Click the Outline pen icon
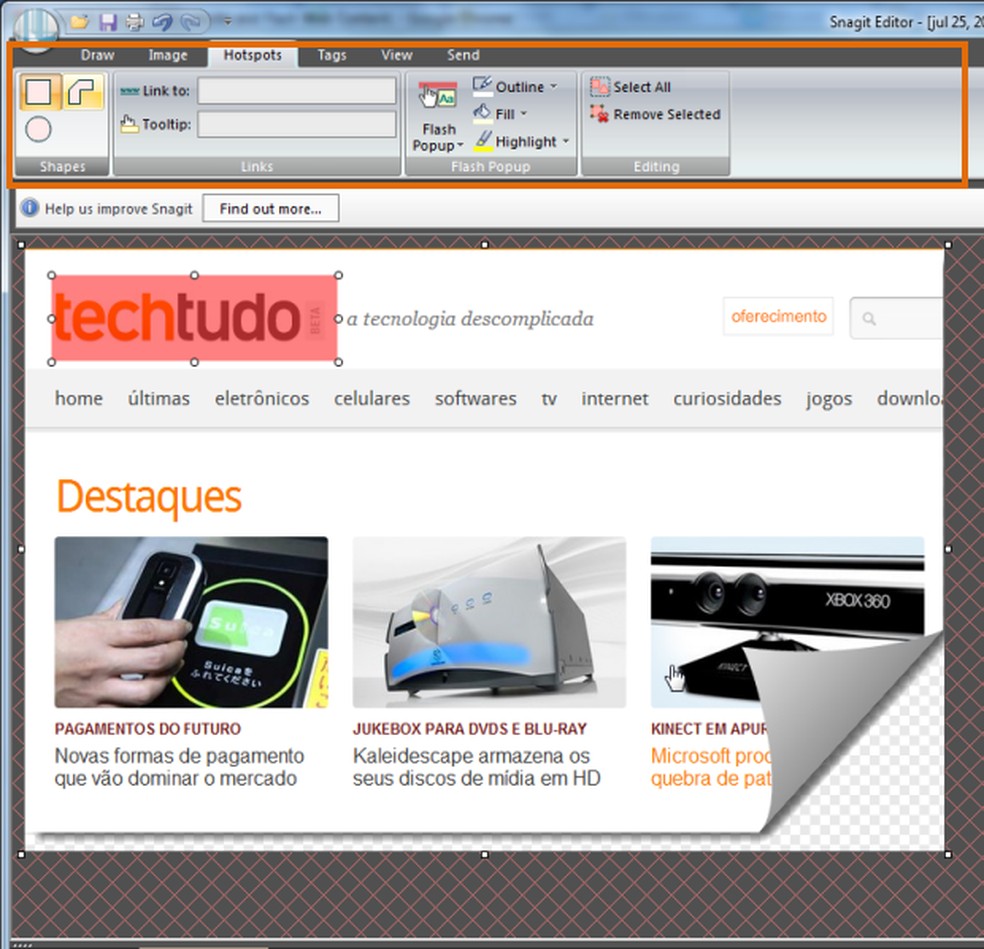Viewport: 984px width, 949px height. [481, 85]
